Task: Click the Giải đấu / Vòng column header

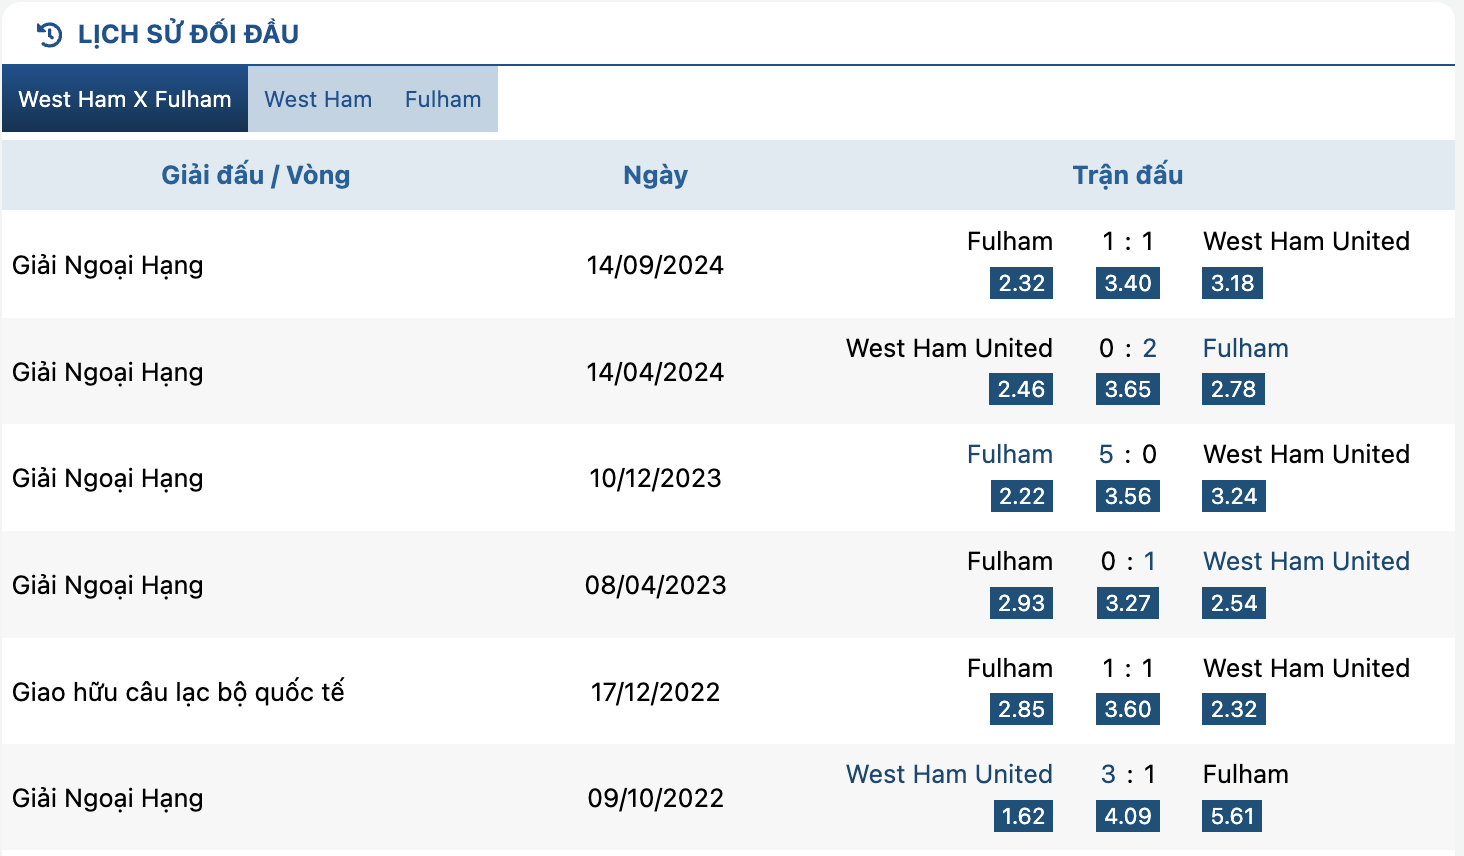Action: tap(256, 175)
